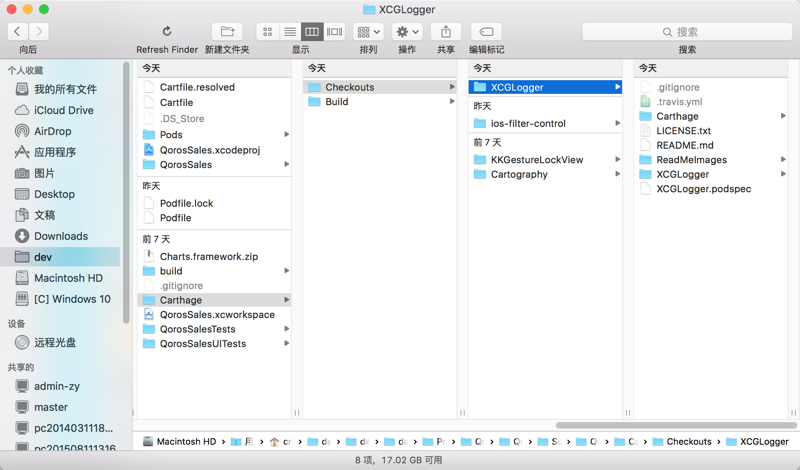Image resolution: width=800 pixels, height=470 pixels.
Task: Expand the QorosSalesTests folder arrow
Action: coord(286,329)
